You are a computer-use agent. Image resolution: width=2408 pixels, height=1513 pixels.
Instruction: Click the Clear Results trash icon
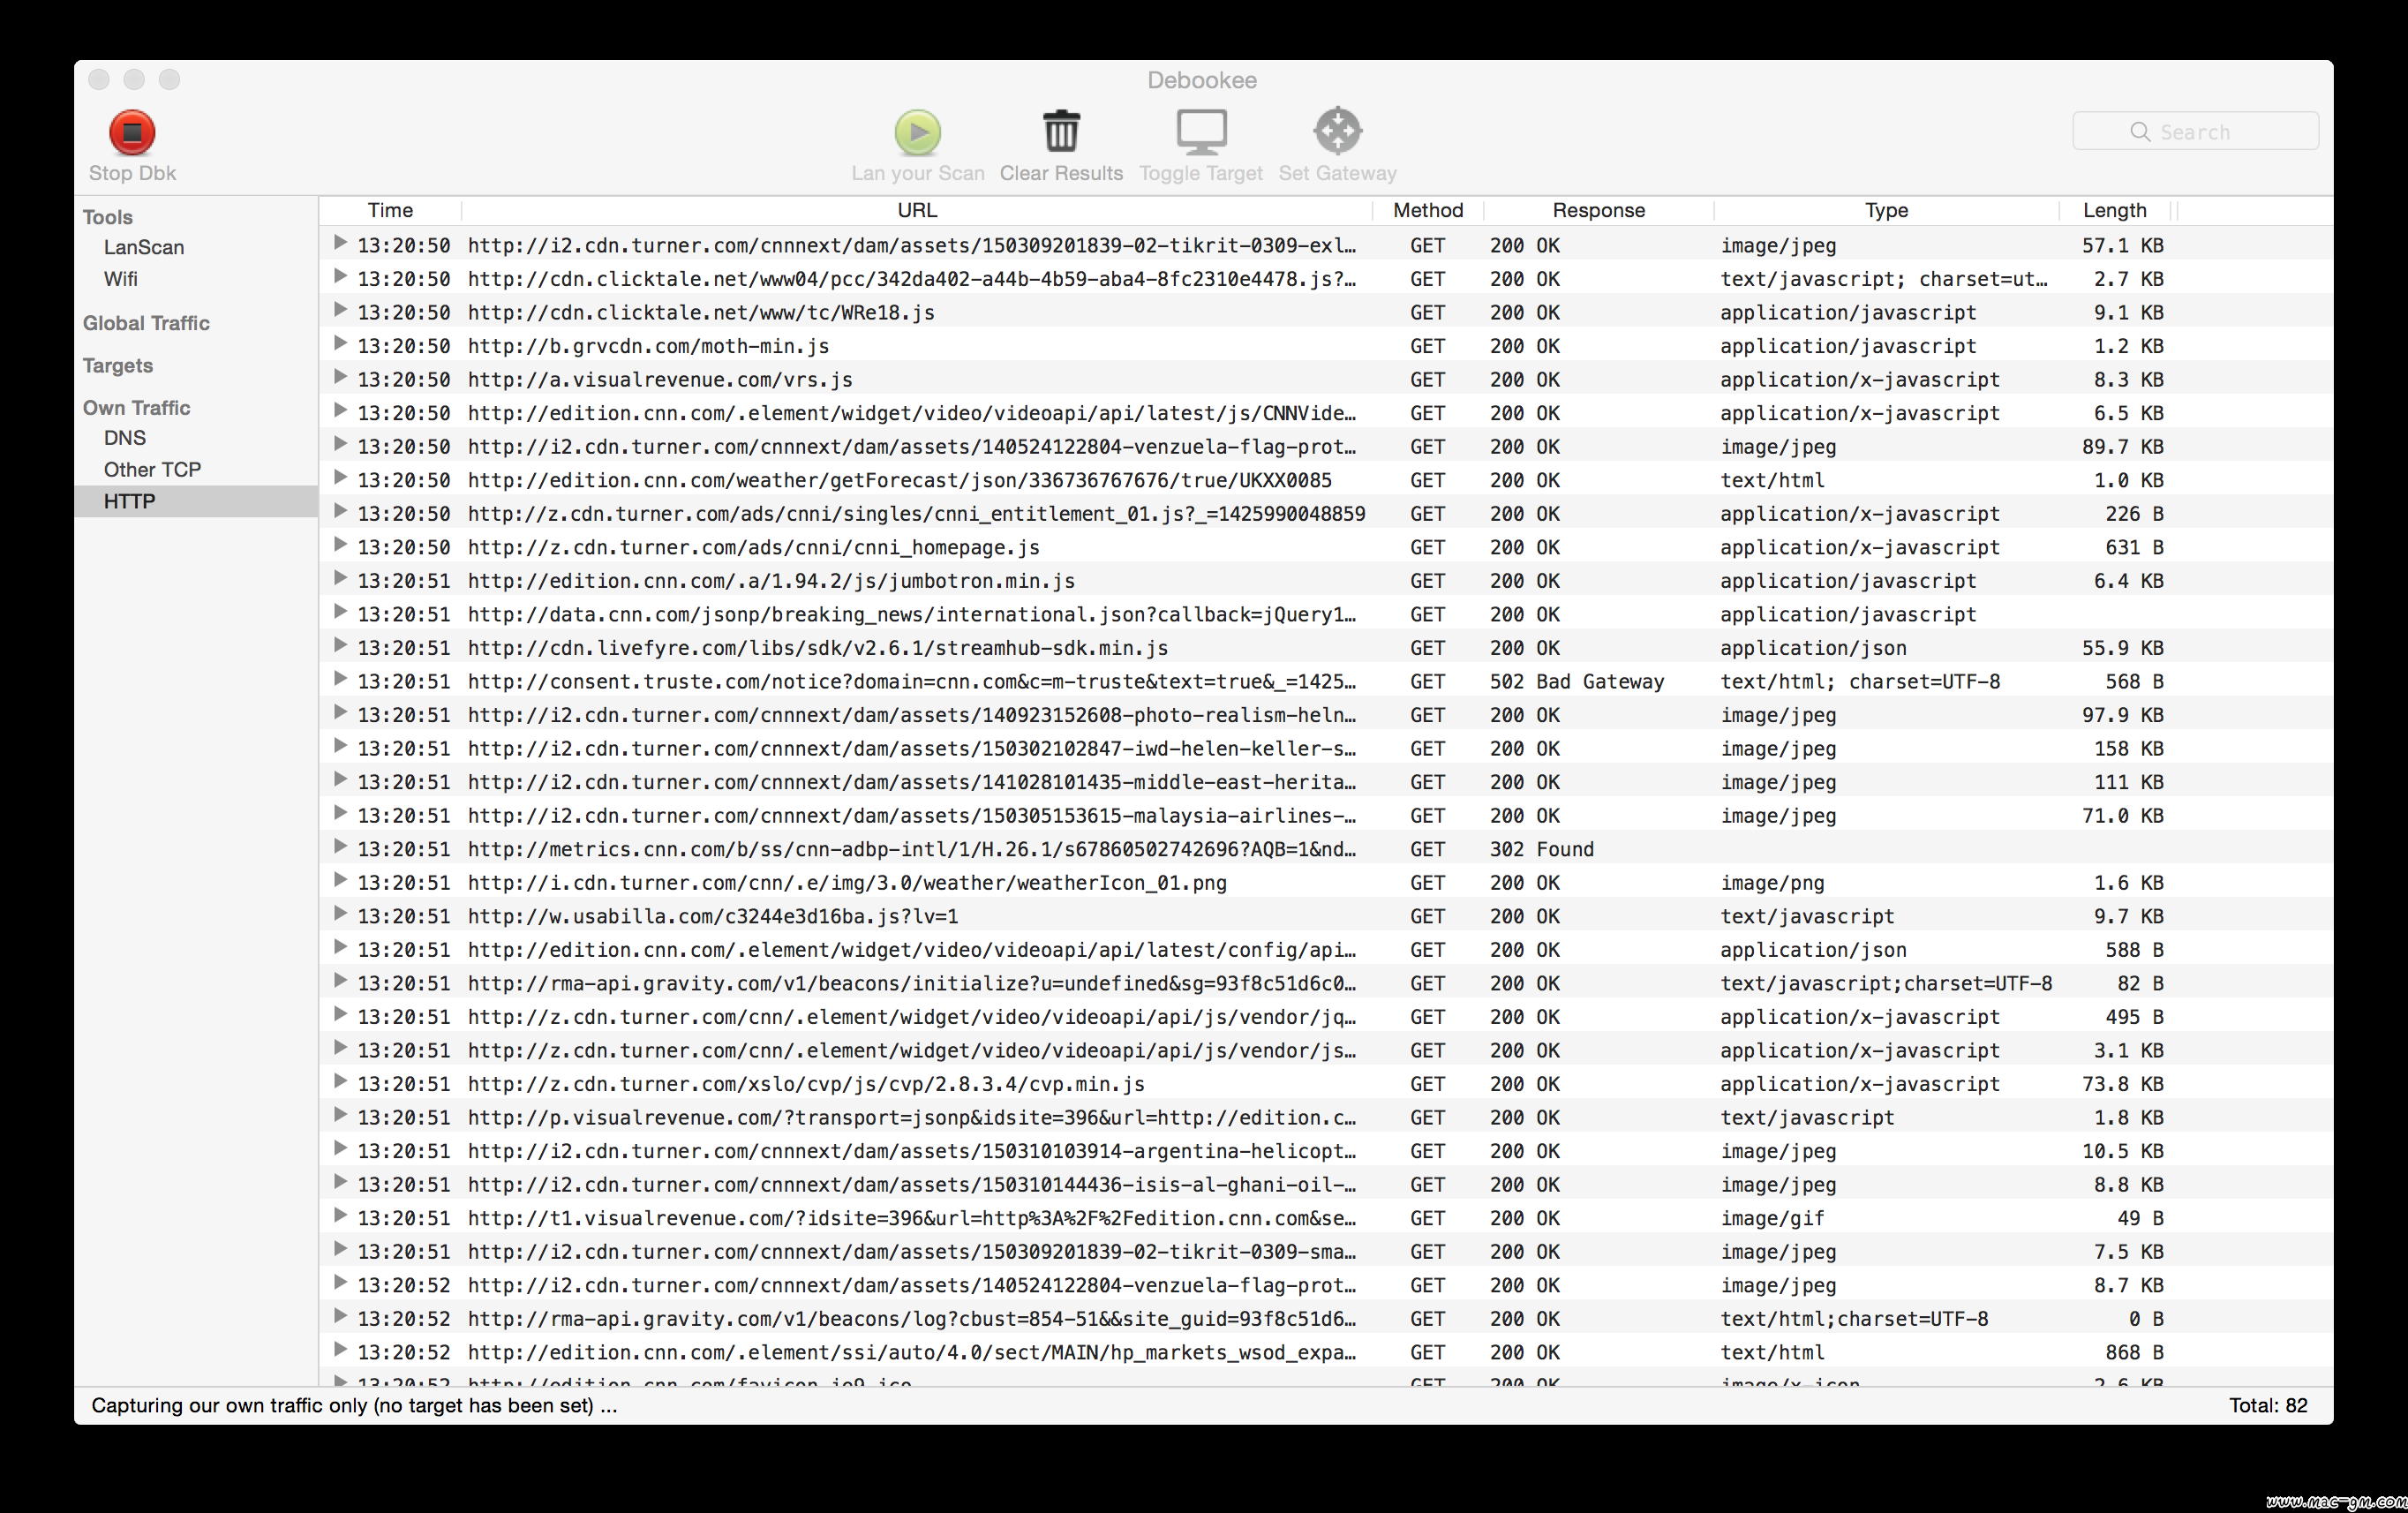click(1061, 132)
